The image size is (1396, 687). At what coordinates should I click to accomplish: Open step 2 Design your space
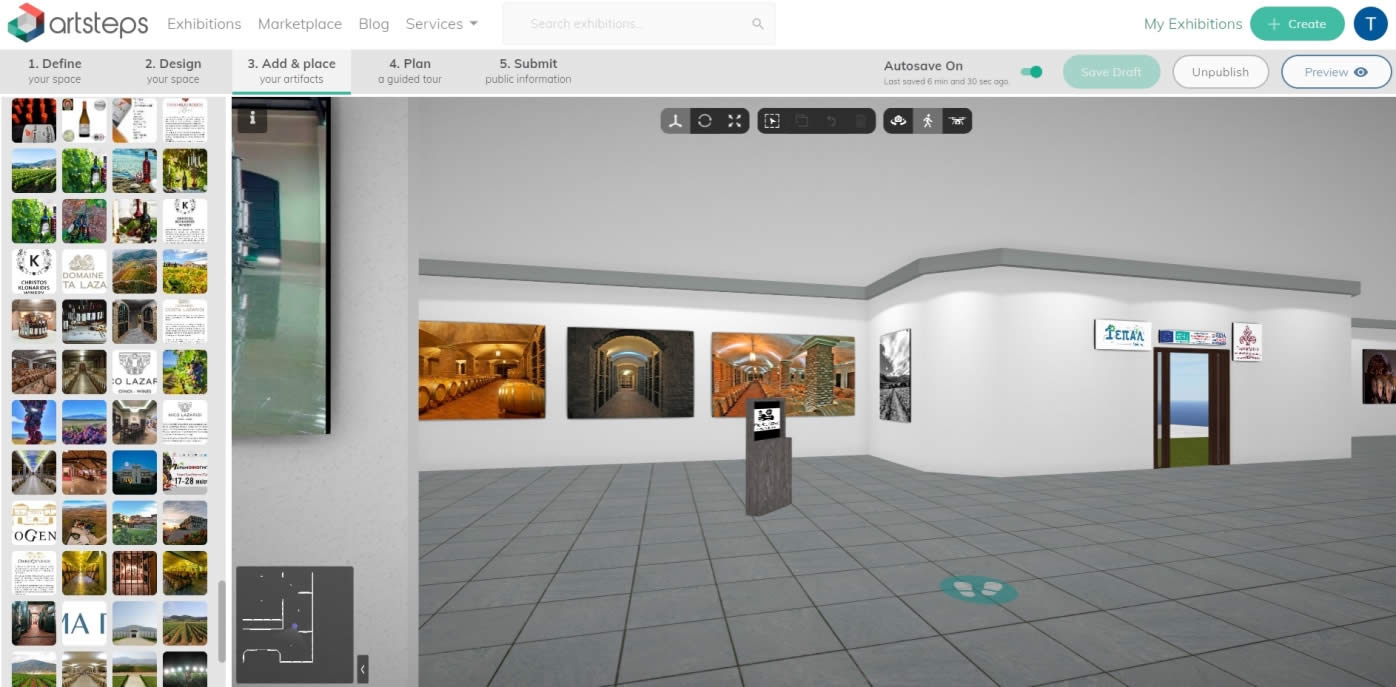click(173, 71)
